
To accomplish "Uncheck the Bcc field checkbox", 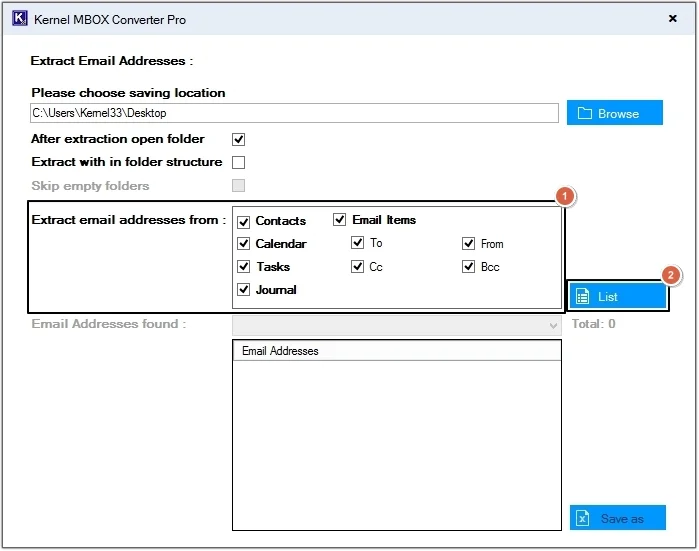I will [469, 267].
